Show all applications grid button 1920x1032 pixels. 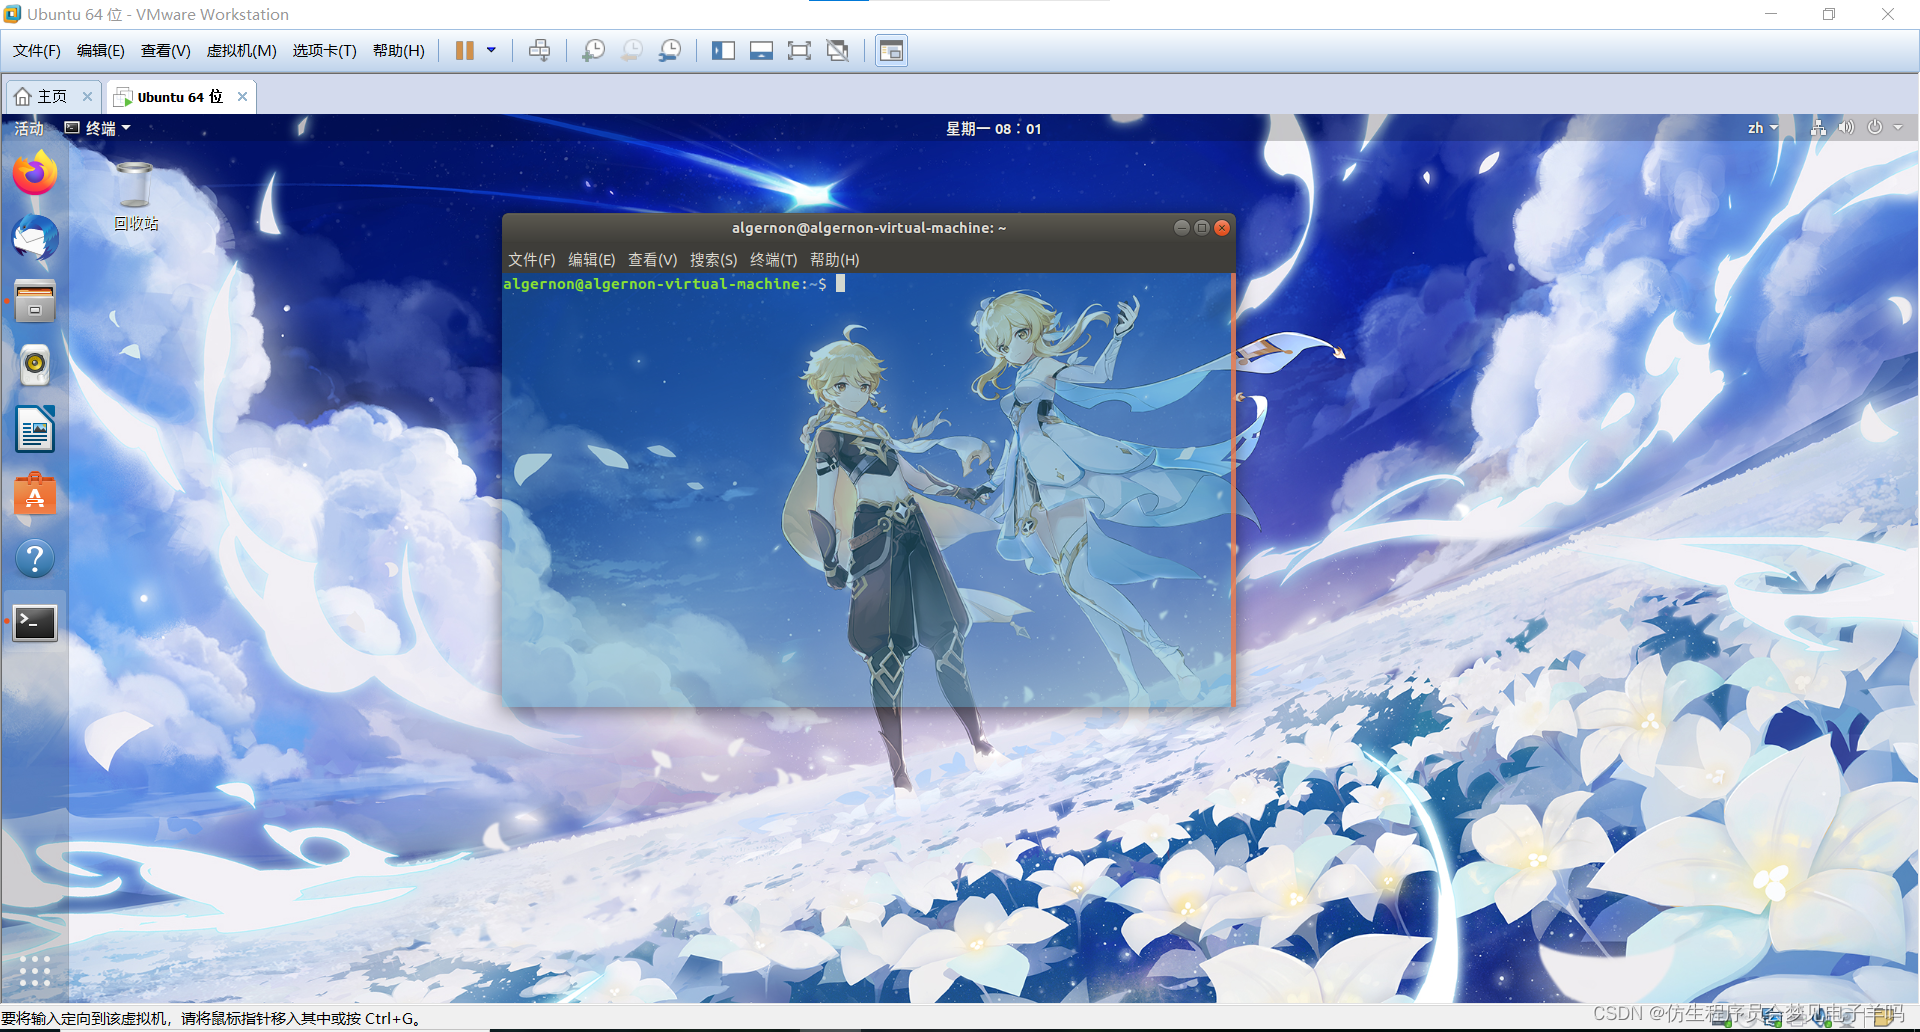35,971
